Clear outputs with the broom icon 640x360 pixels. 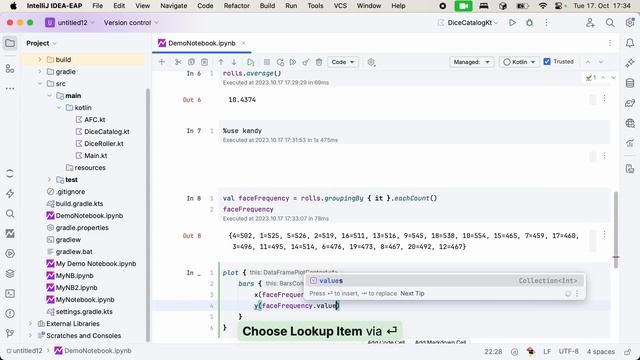tap(305, 62)
